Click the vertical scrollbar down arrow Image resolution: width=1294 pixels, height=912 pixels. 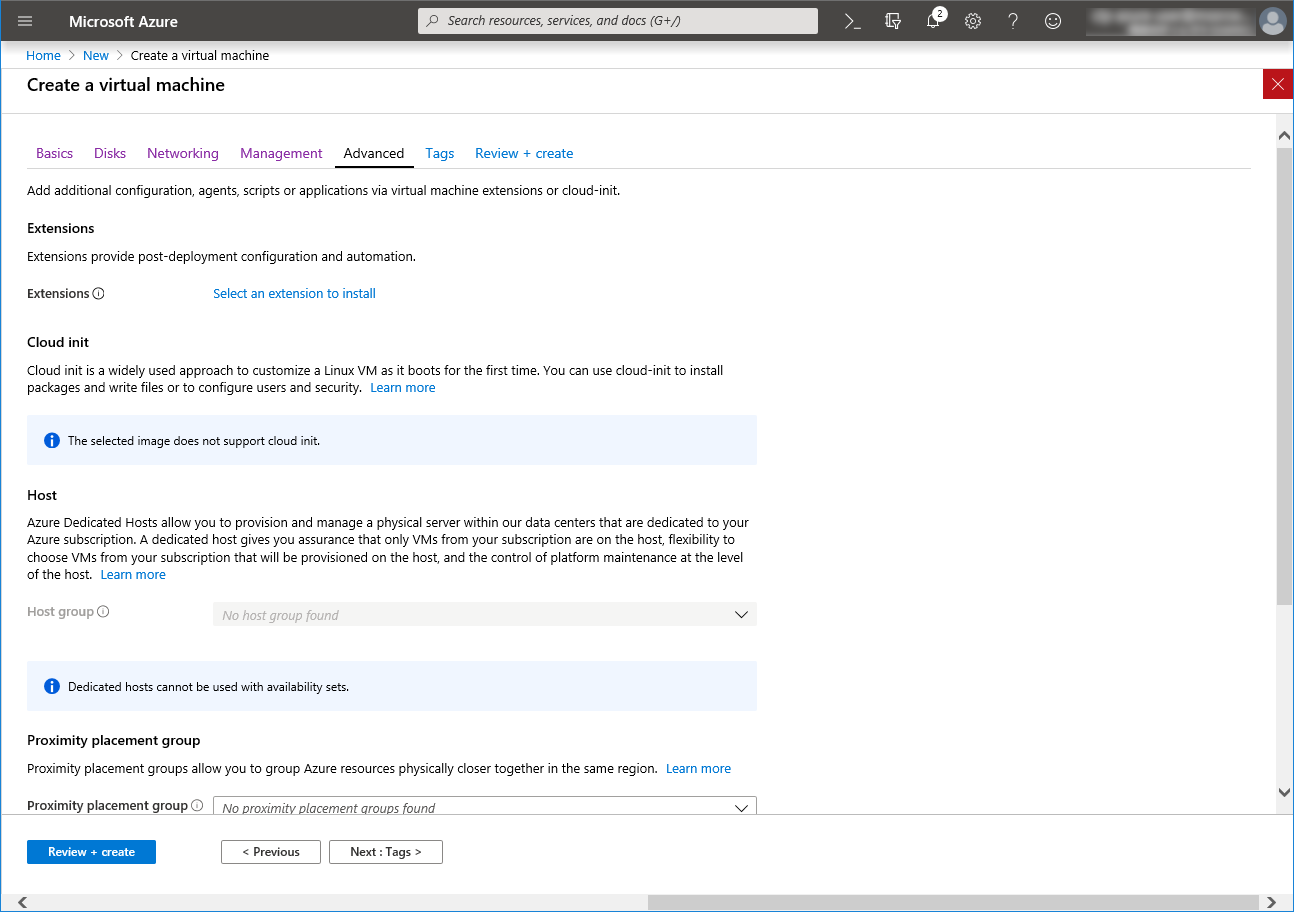(1284, 792)
